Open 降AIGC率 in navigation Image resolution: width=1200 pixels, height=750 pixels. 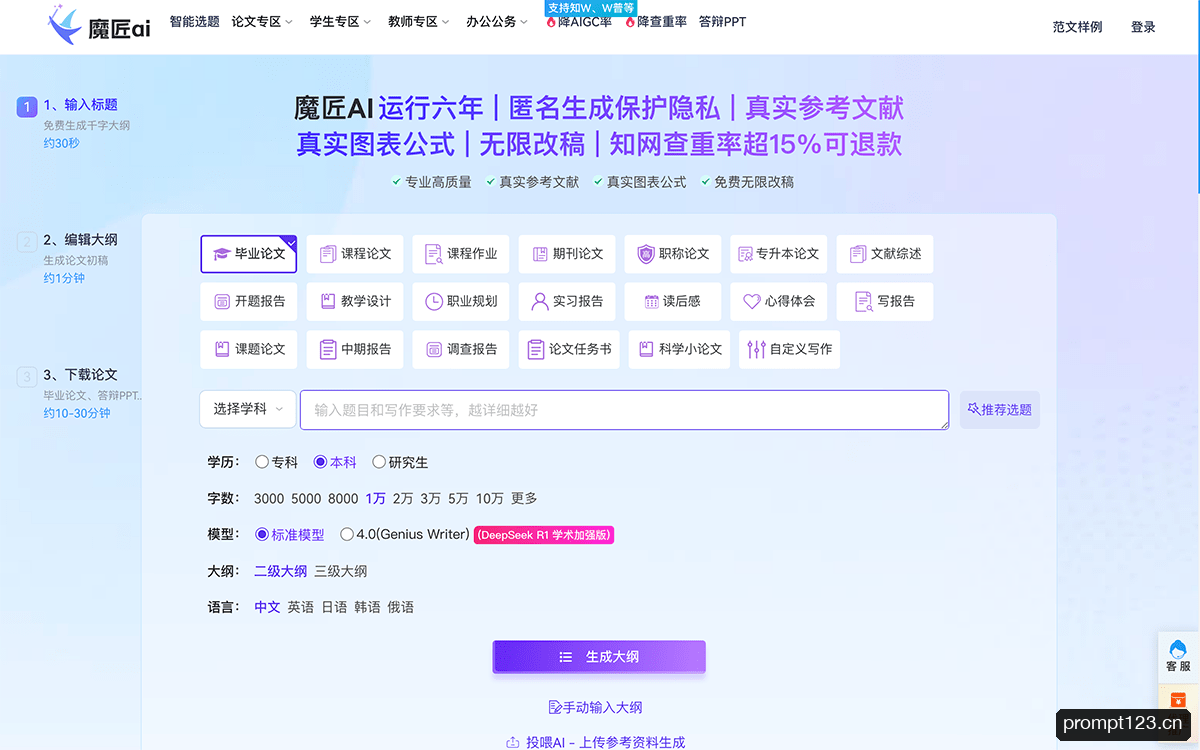579,22
